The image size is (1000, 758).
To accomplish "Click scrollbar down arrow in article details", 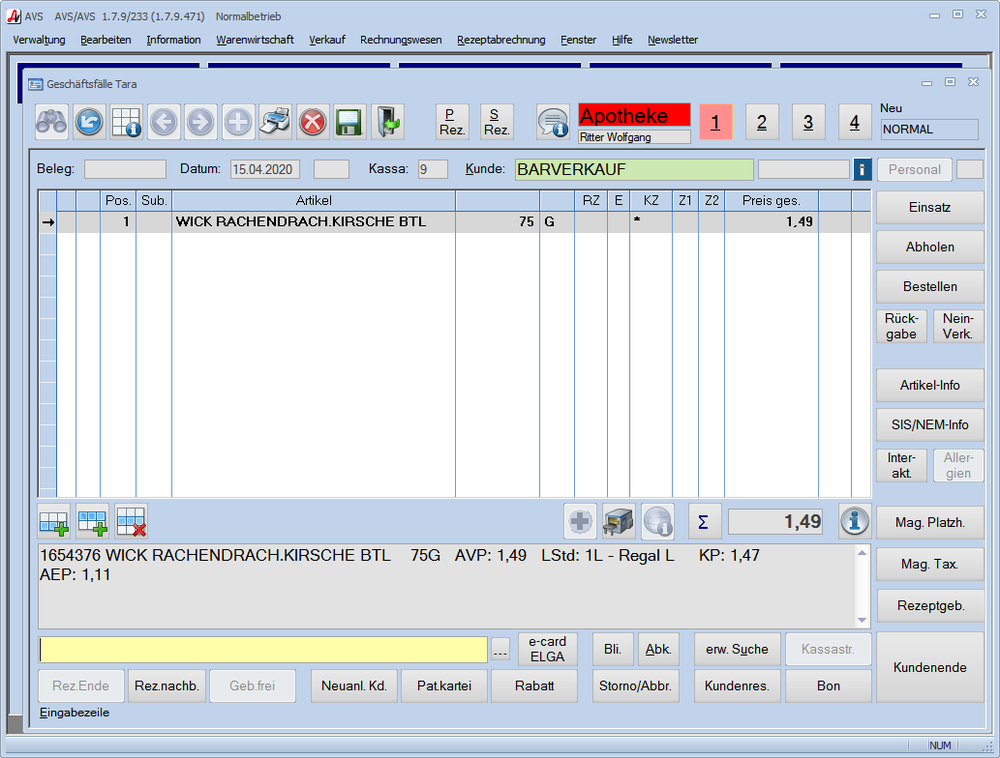I will [x=863, y=621].
